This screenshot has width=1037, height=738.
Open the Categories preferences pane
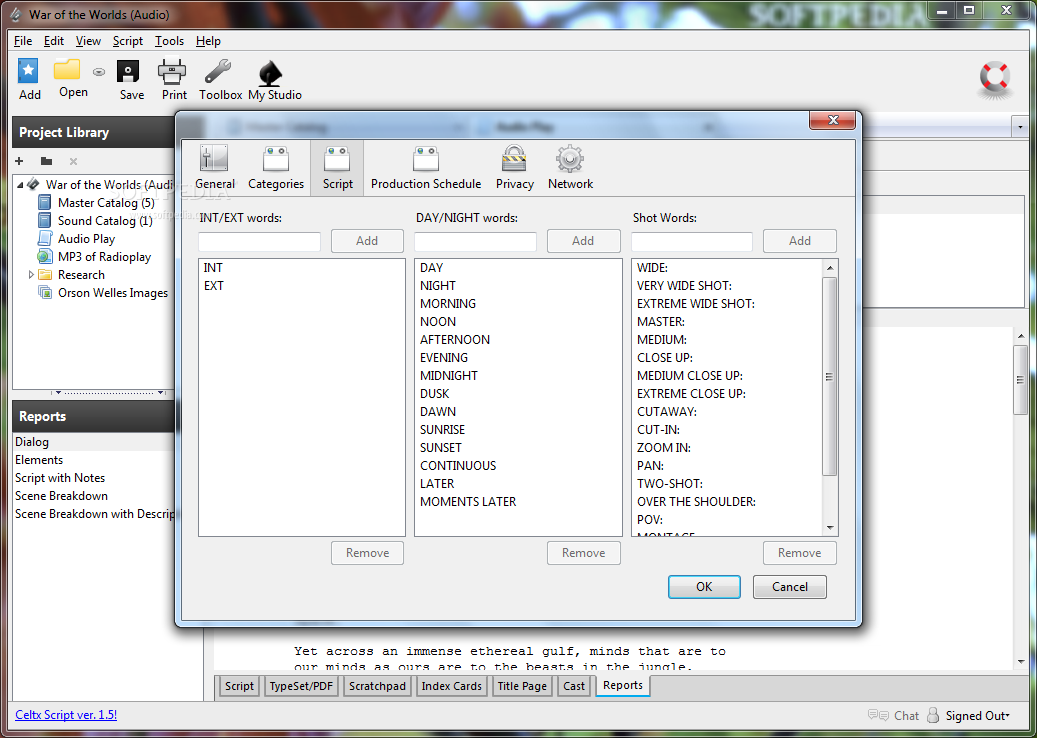point(276,168)
